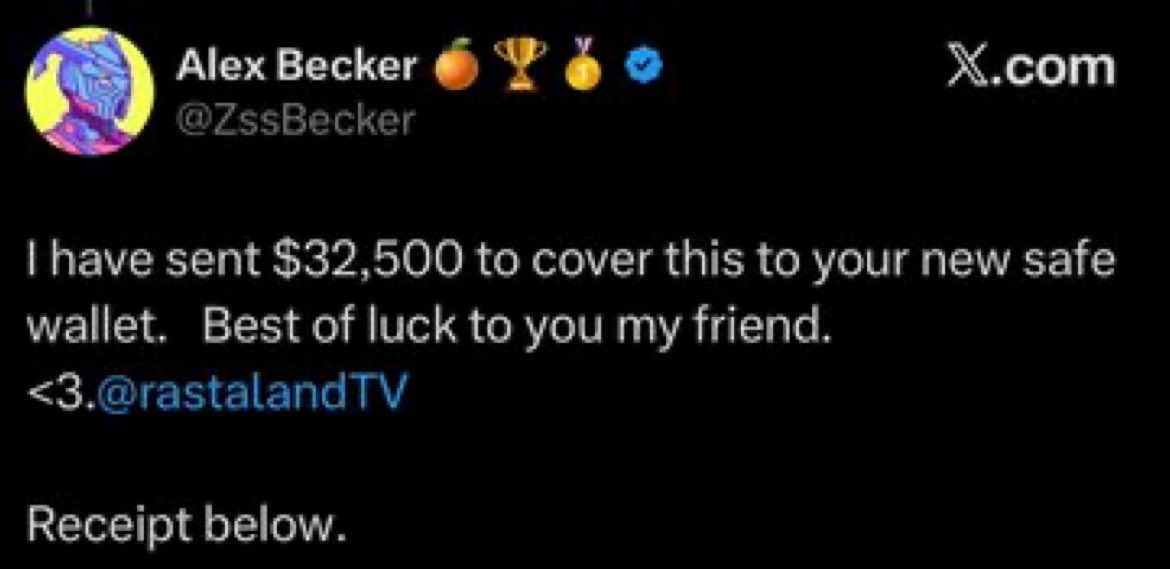1170x569 pixels.
Task: Open Alex Becker's profile avatar
Action: click(x=90, y=91)
